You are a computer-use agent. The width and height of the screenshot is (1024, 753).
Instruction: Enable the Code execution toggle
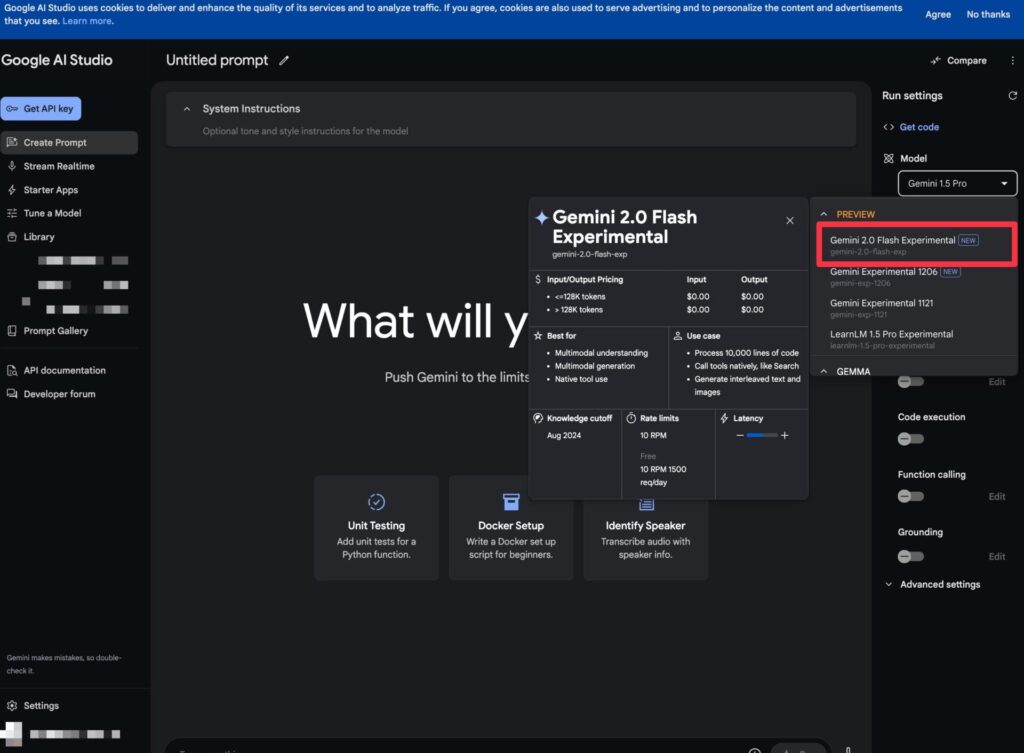910,438
